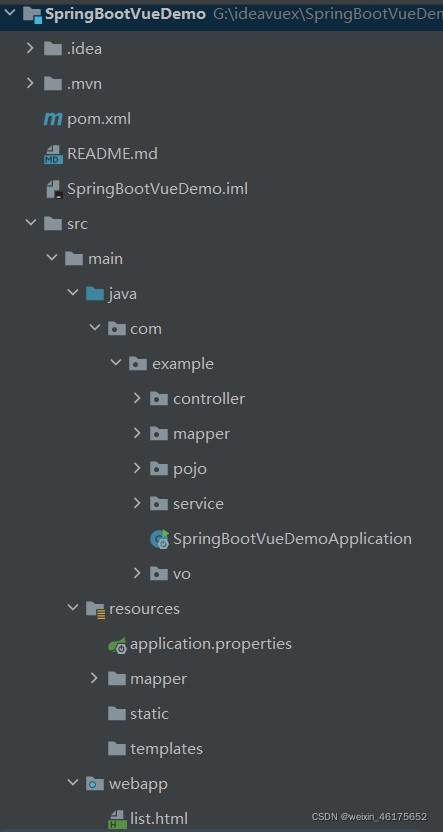The image size is (443, 832).
Task: Click the resources folder icon
Action: coord(95,609)
